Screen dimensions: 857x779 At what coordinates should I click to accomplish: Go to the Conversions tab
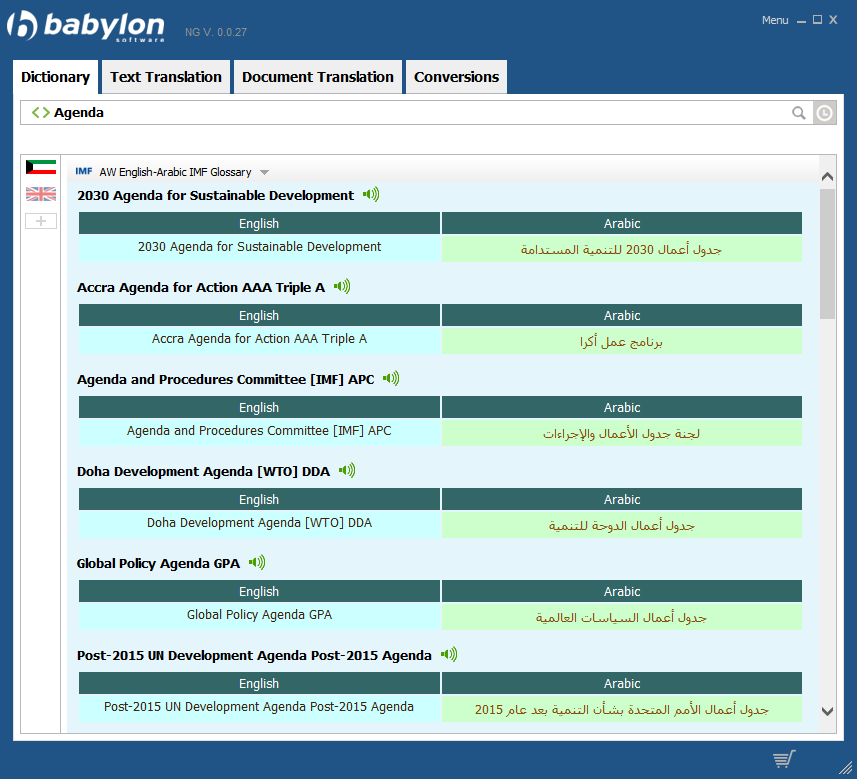(x=456, y=77)
